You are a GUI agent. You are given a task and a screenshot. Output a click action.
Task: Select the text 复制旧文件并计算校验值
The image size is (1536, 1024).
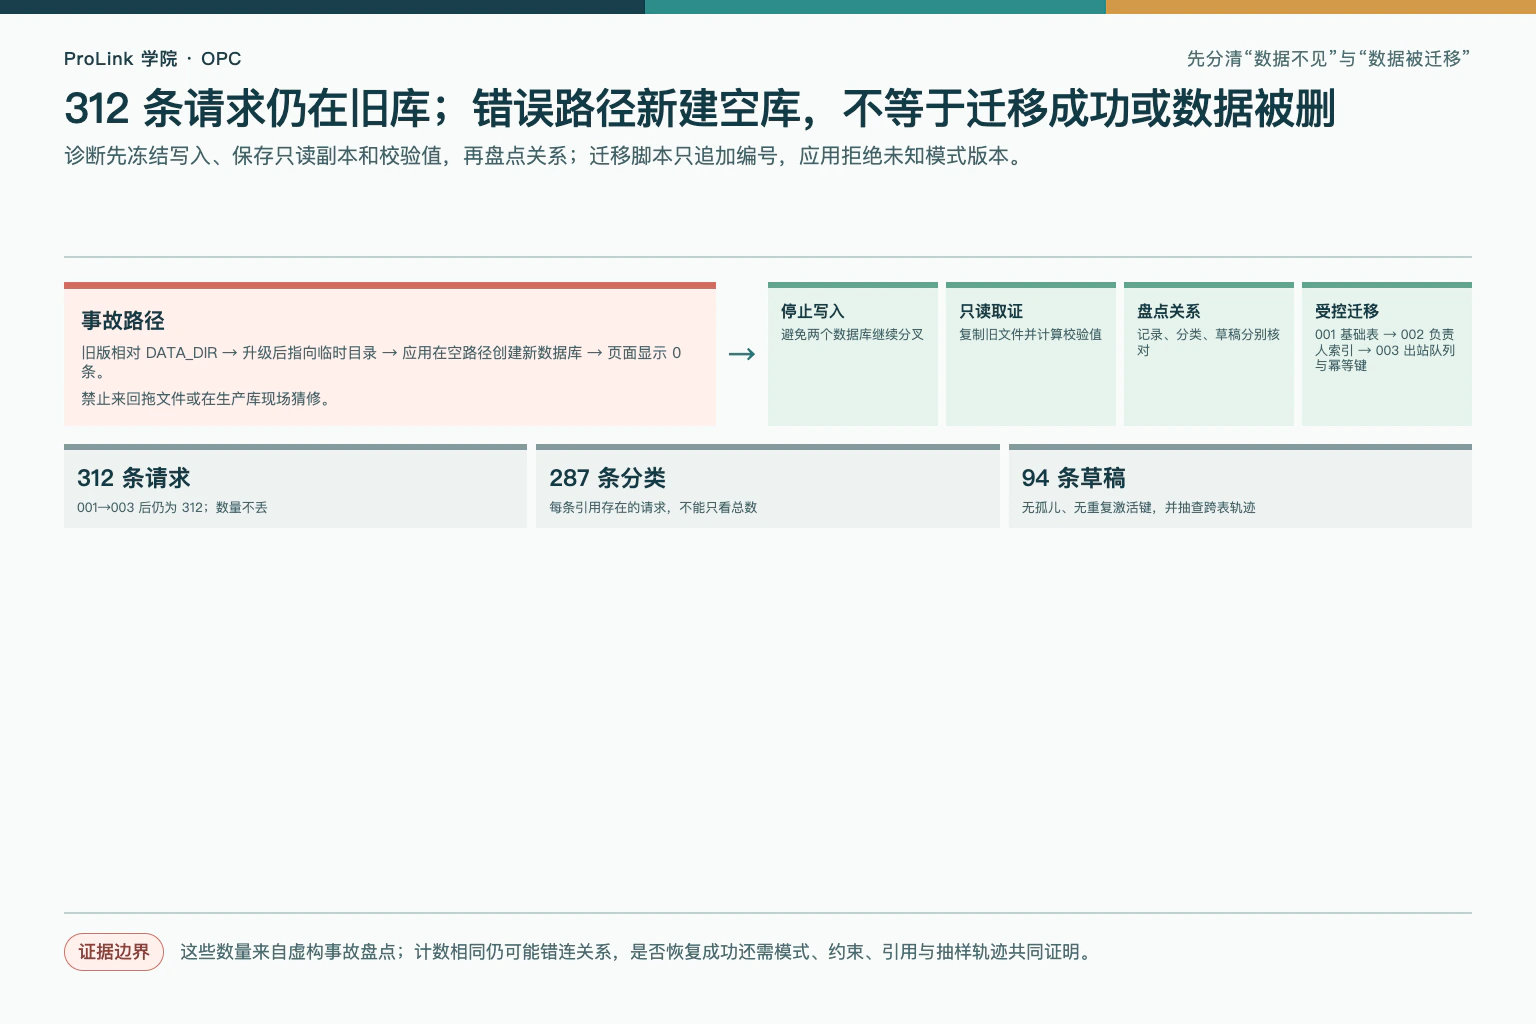(1030, 334)
